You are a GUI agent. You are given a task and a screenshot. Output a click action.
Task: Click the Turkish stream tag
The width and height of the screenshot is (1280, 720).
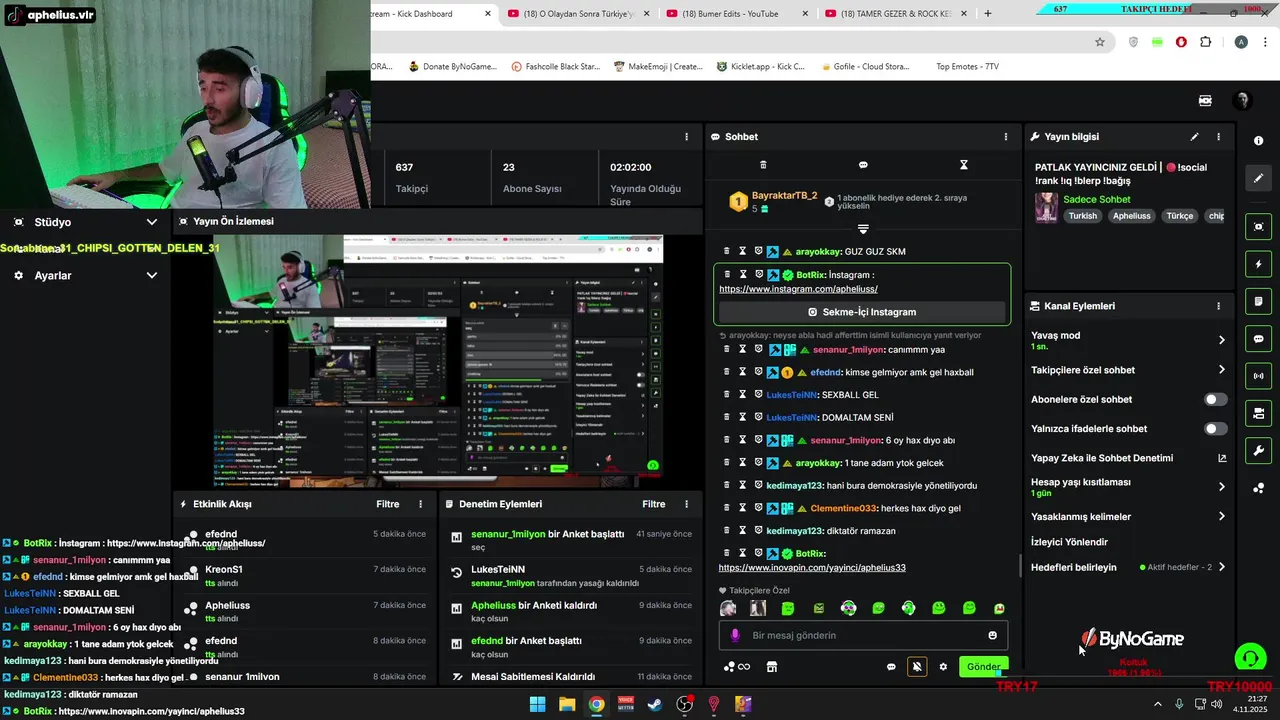[1083, 216]
